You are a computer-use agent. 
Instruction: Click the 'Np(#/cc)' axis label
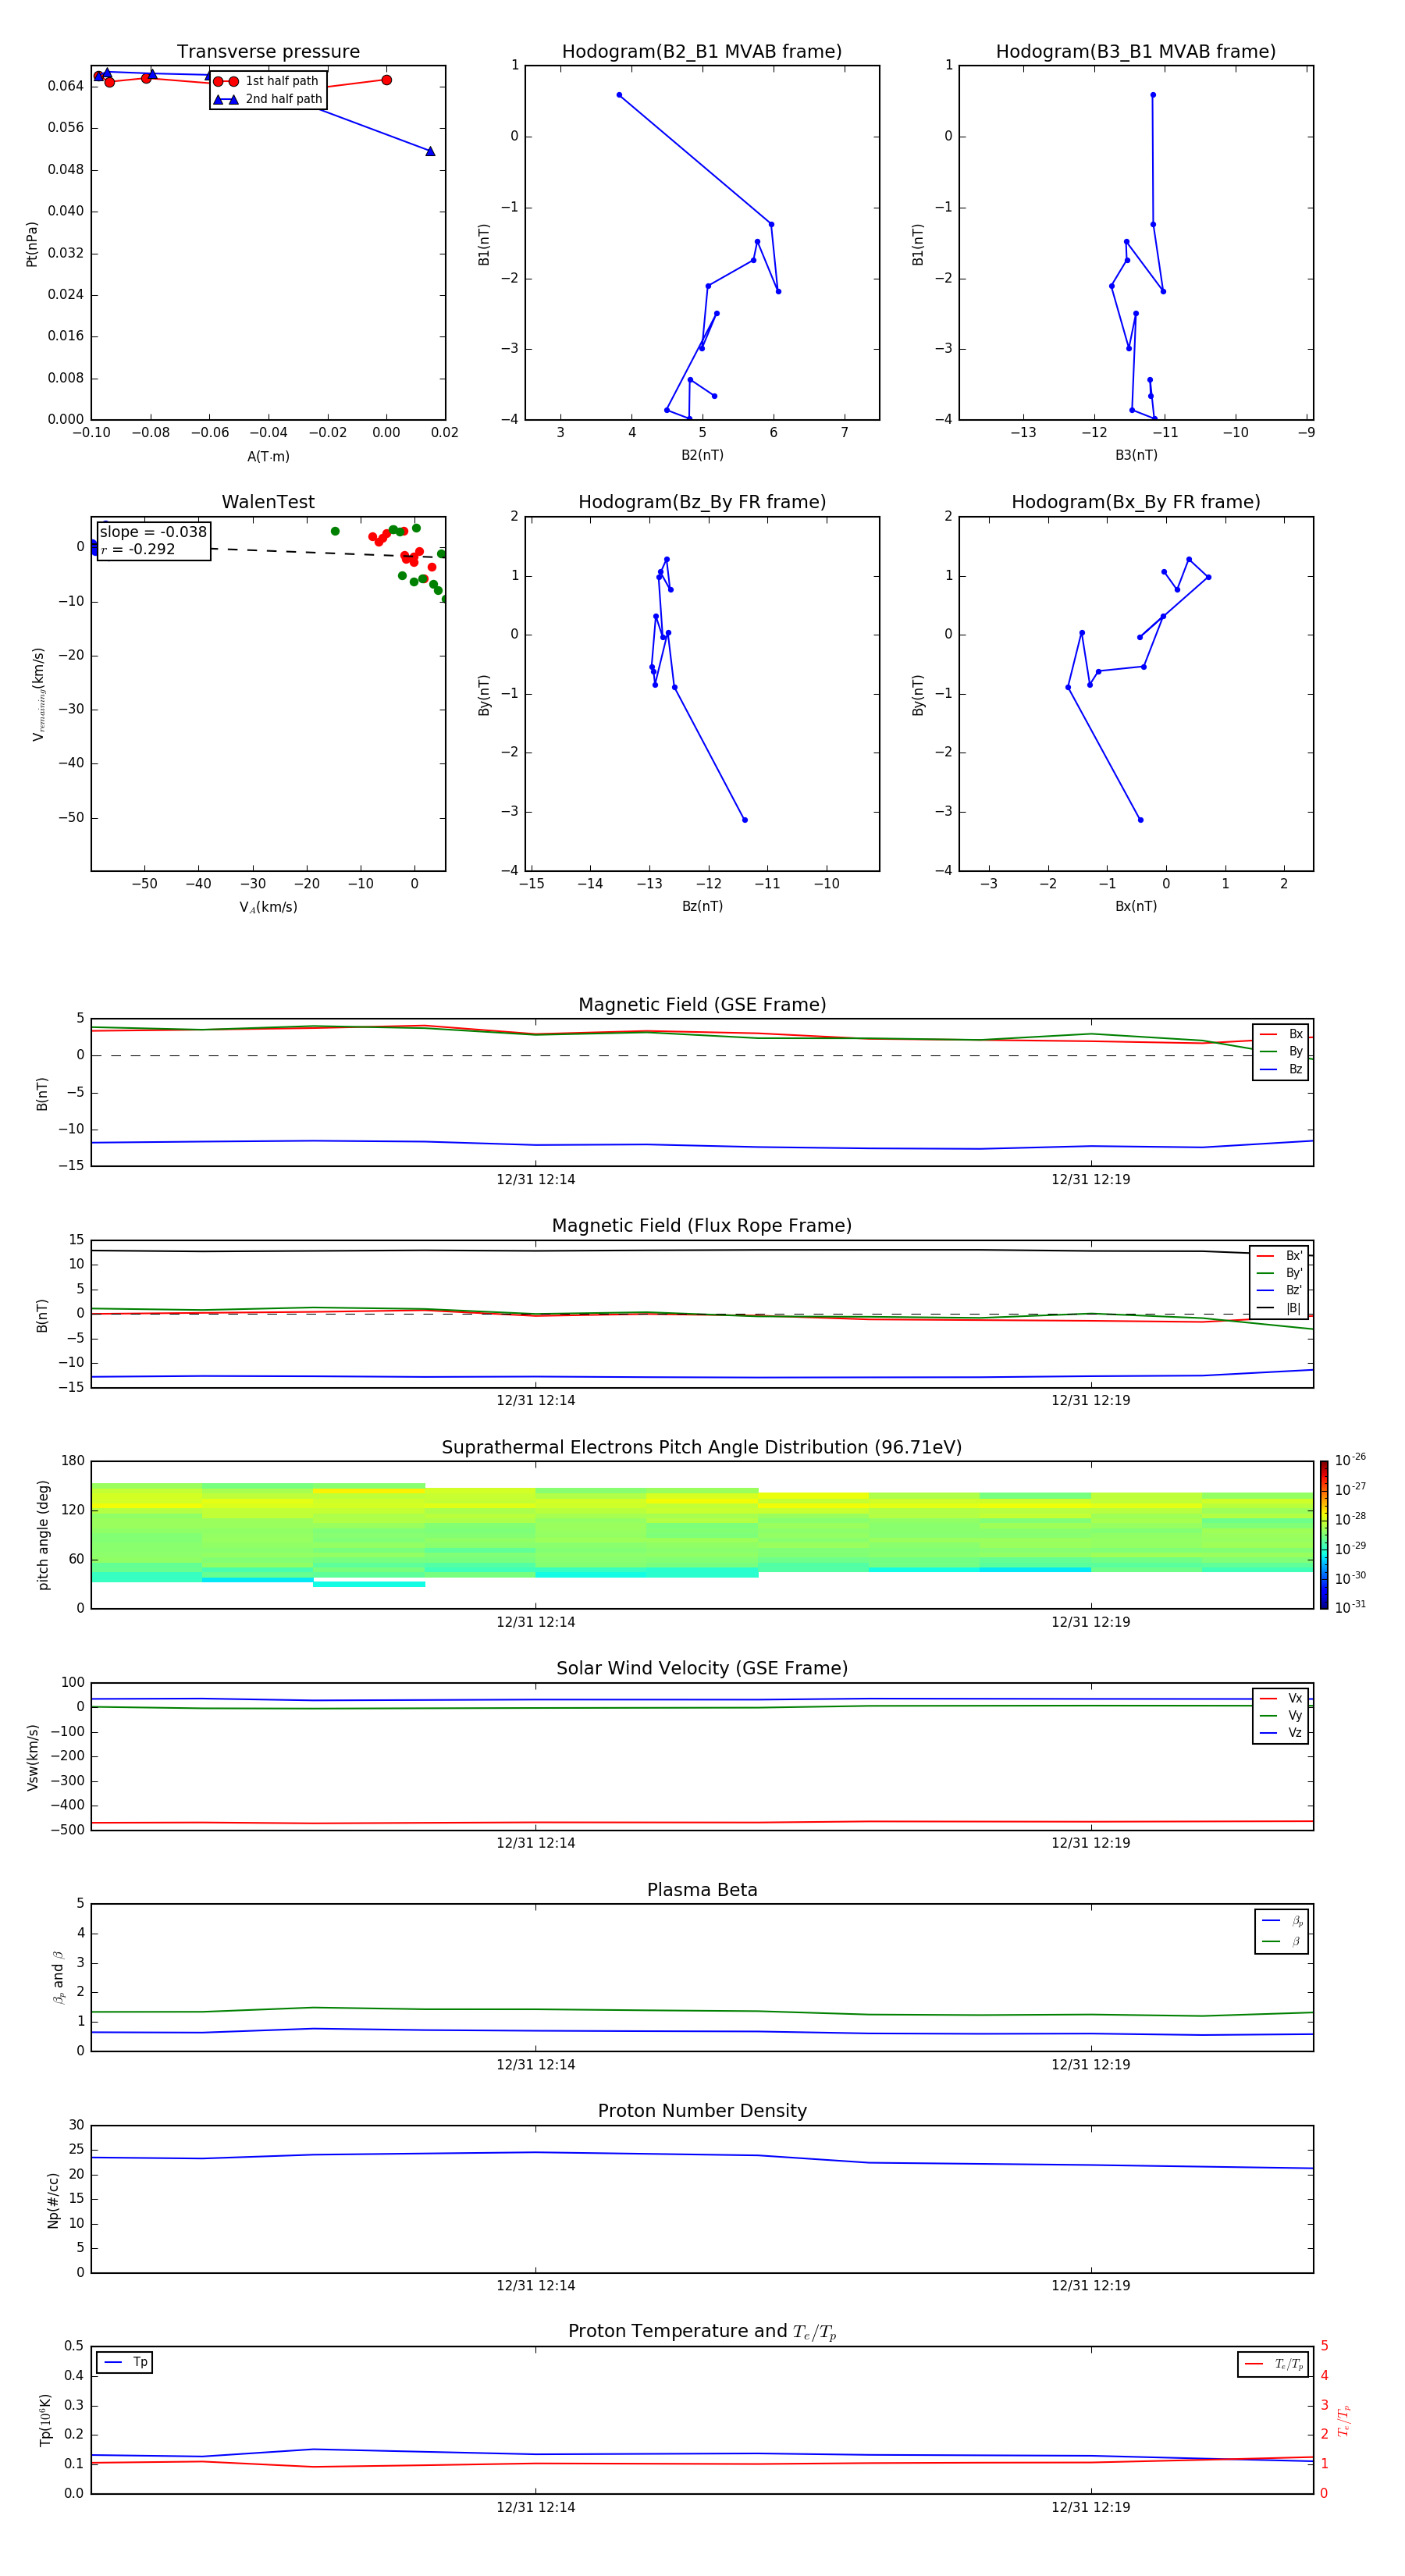pyautogui.click(x=53, y=2200)
